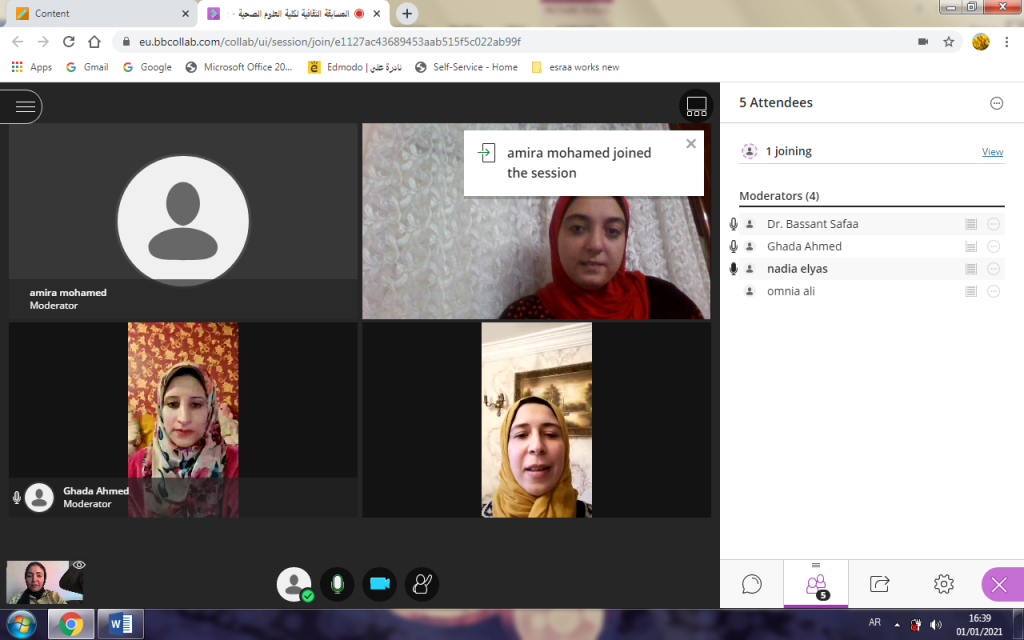The height and width of the screenshot is (640, 1024).
Task: Switch to Word in the taskbar
Action: point(120,624)
